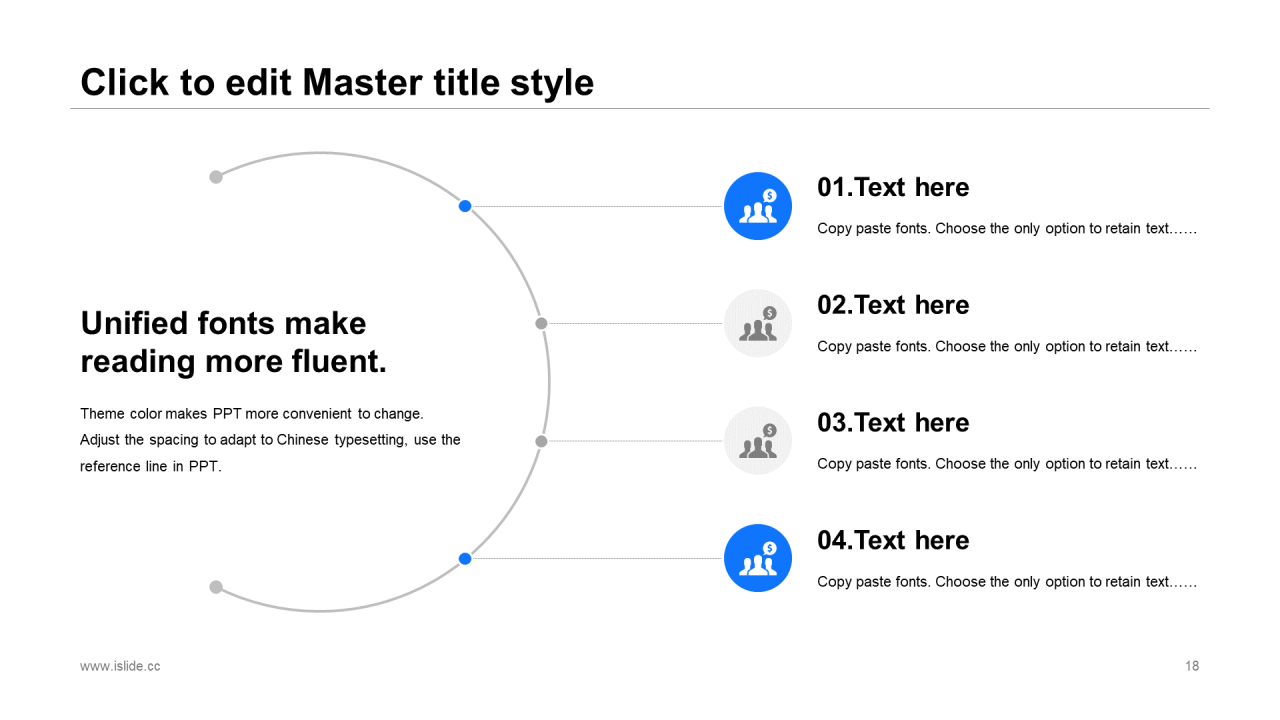Click the gray endpoint dot at the arc's top
The height and width of the screenshot is (720, 1280).
[x=216, y=177]
